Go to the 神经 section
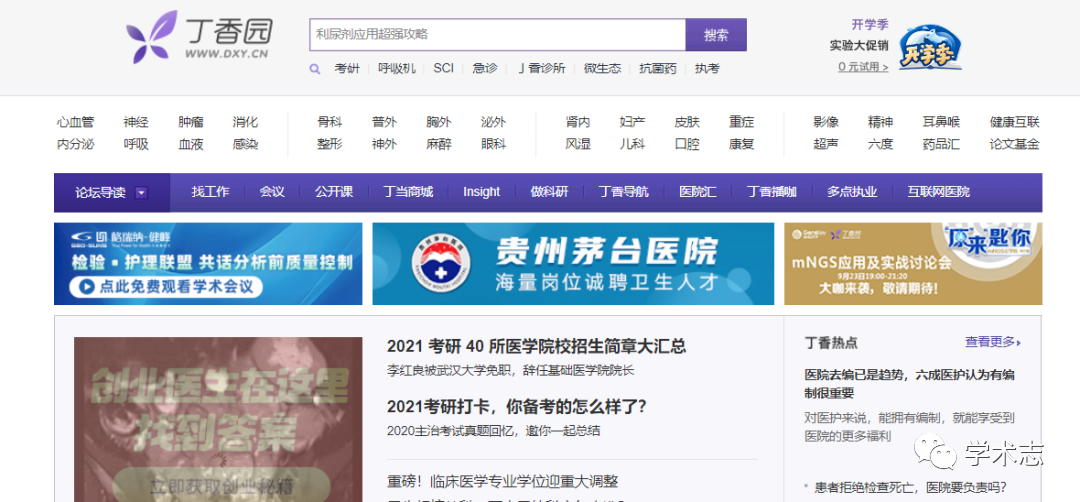This screenshot has width=1080, height=502. 136,123
